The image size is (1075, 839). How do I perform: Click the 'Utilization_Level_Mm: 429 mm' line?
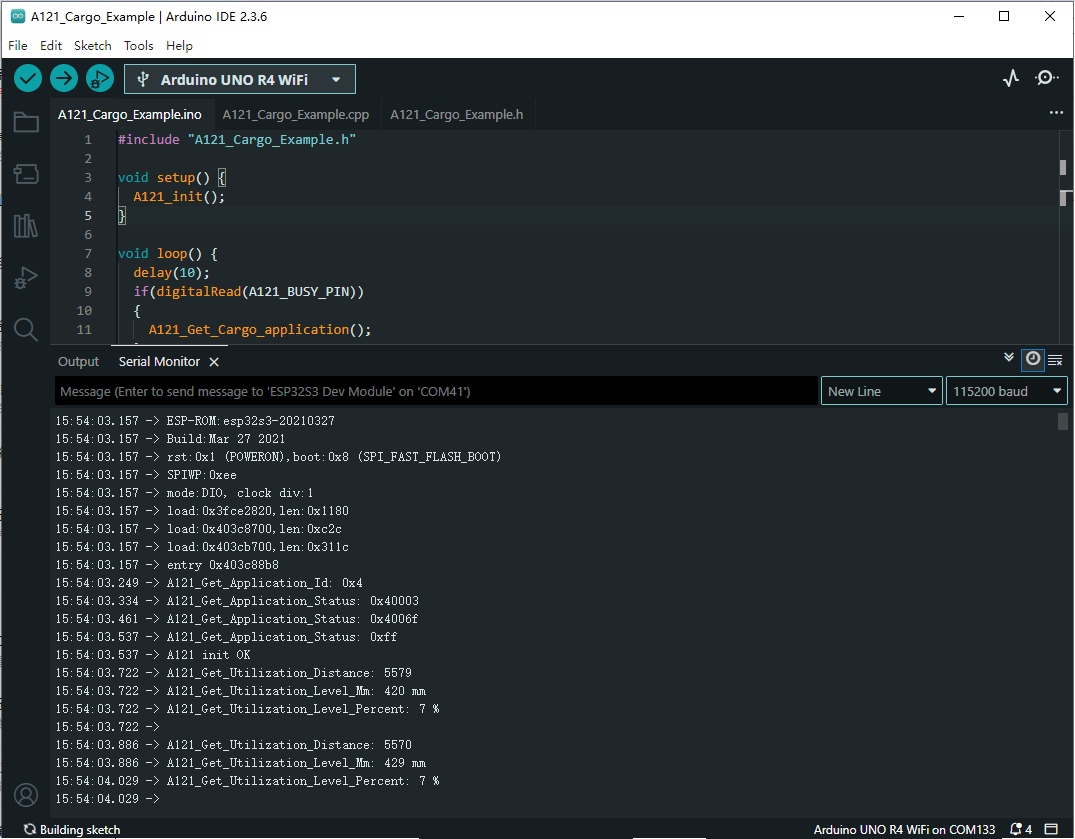[x=296, y=763]
